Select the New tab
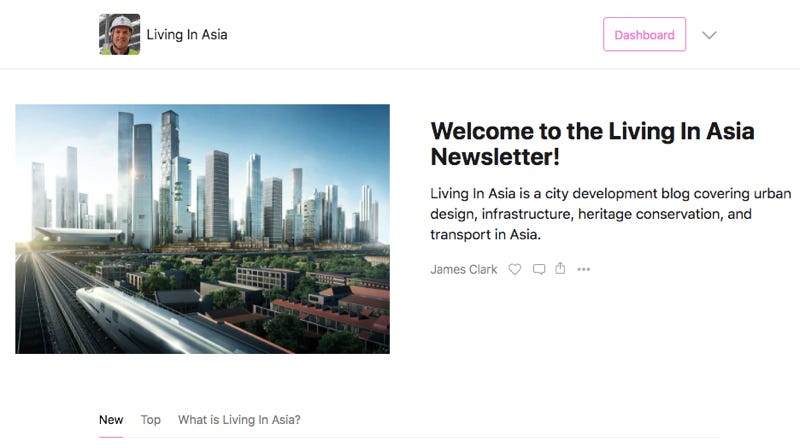800x448 pixels. (x=111, y=419)
